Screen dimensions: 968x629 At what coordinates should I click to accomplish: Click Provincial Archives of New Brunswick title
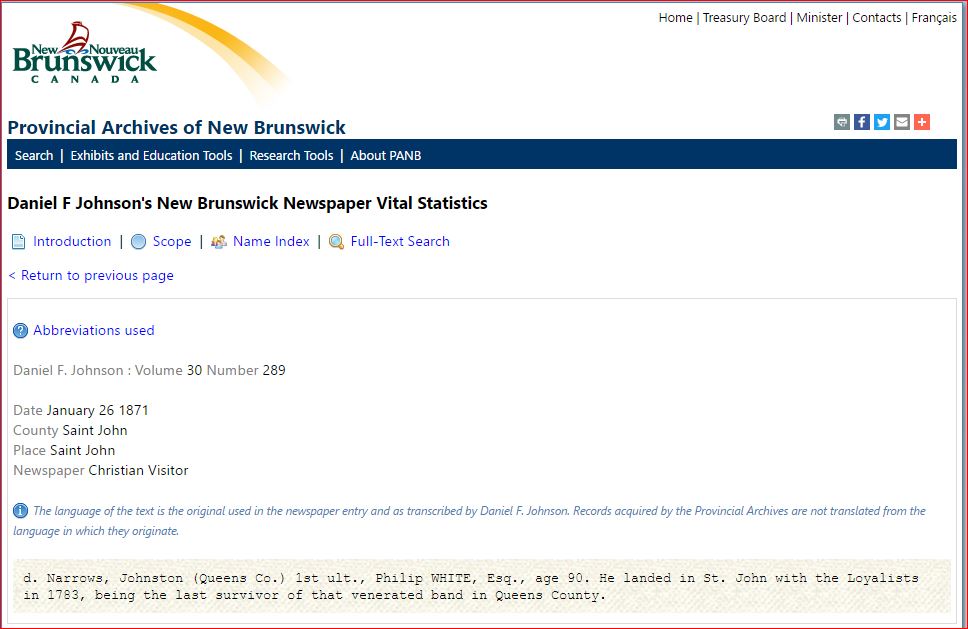(177, 128)
